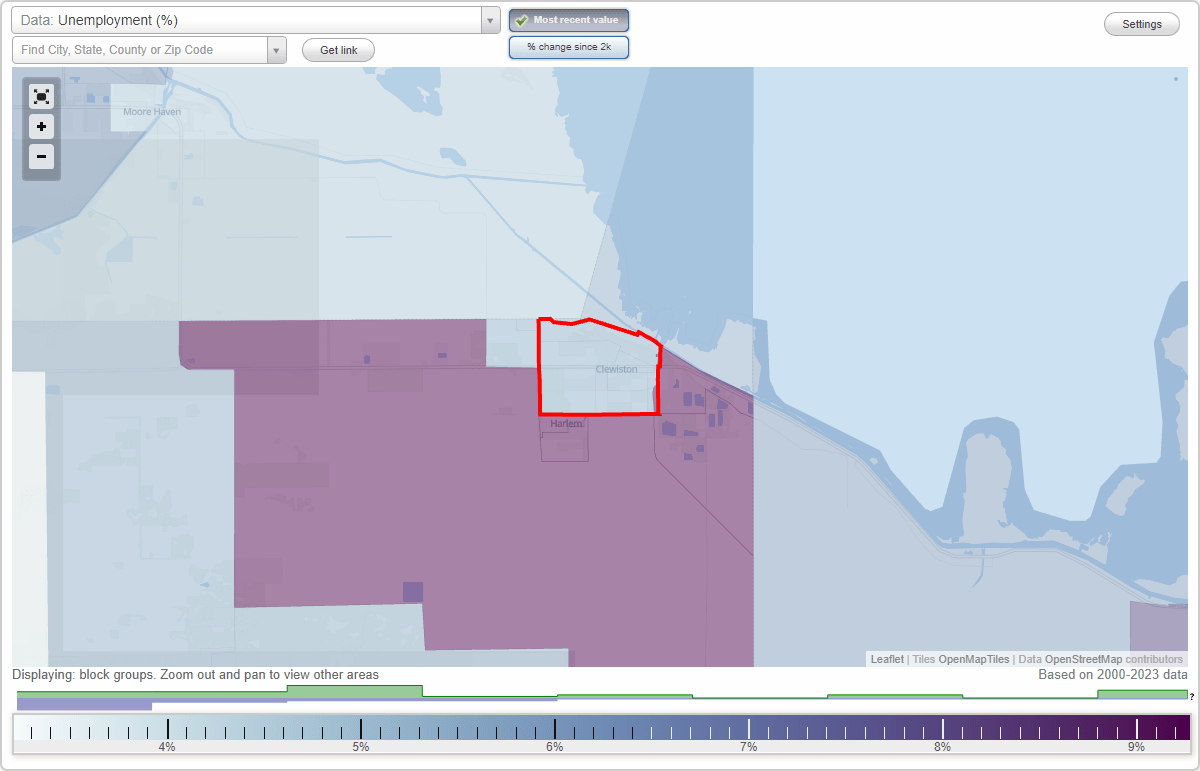The image size is (1200, 771).
Task: Click the green checkmark on Most recent value
Action: [x=520, y=19]
